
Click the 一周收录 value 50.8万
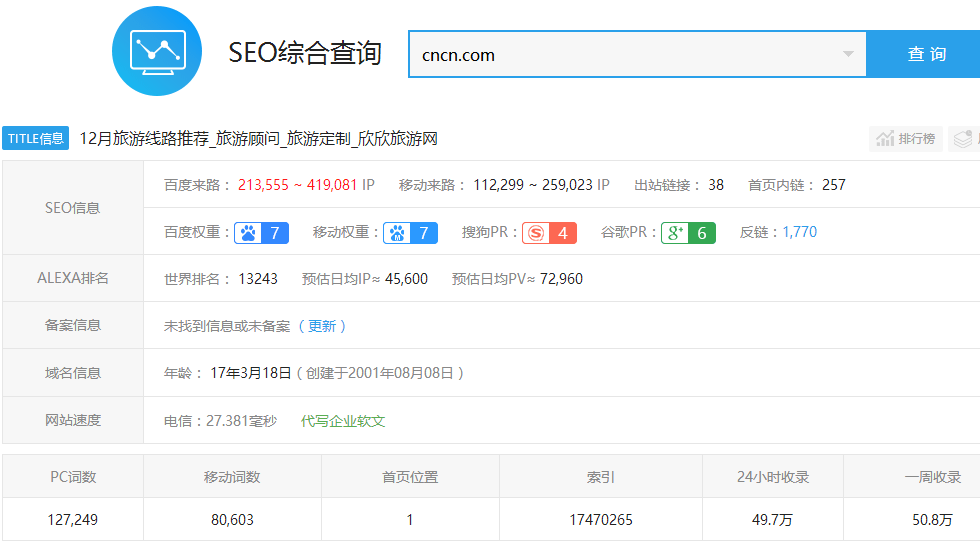[x=932, y=519]
